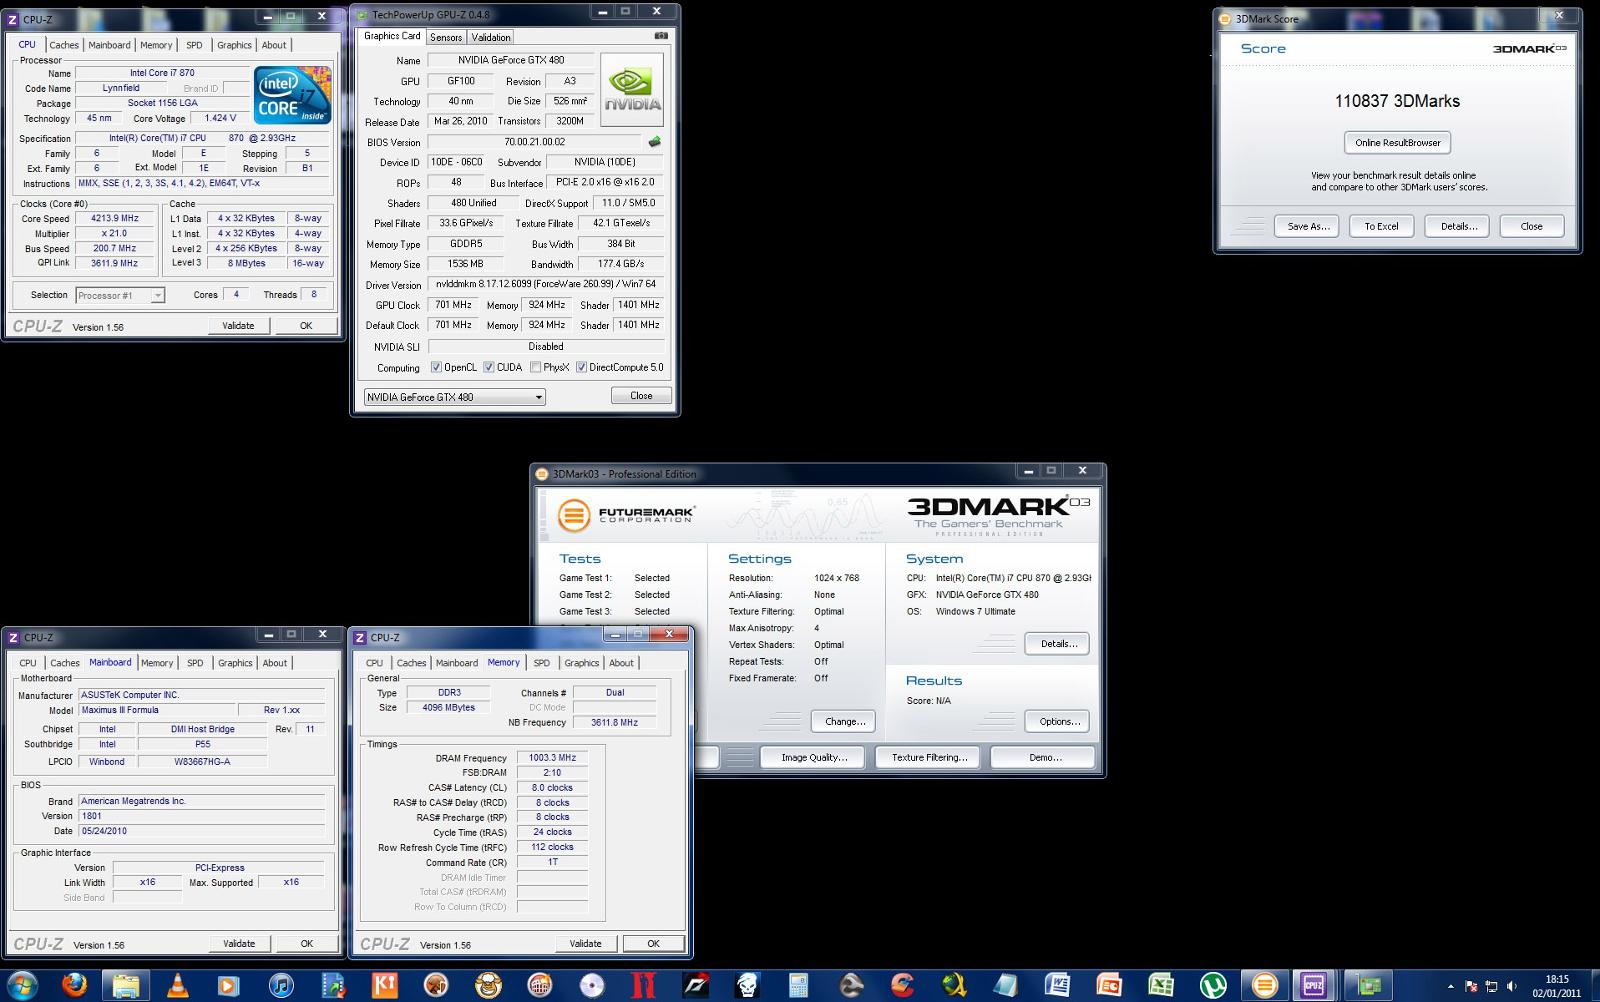1600x1002 pixels.
Task: Toggle the DirectCompute 5.0 checkbox
Action: [581, 367]
